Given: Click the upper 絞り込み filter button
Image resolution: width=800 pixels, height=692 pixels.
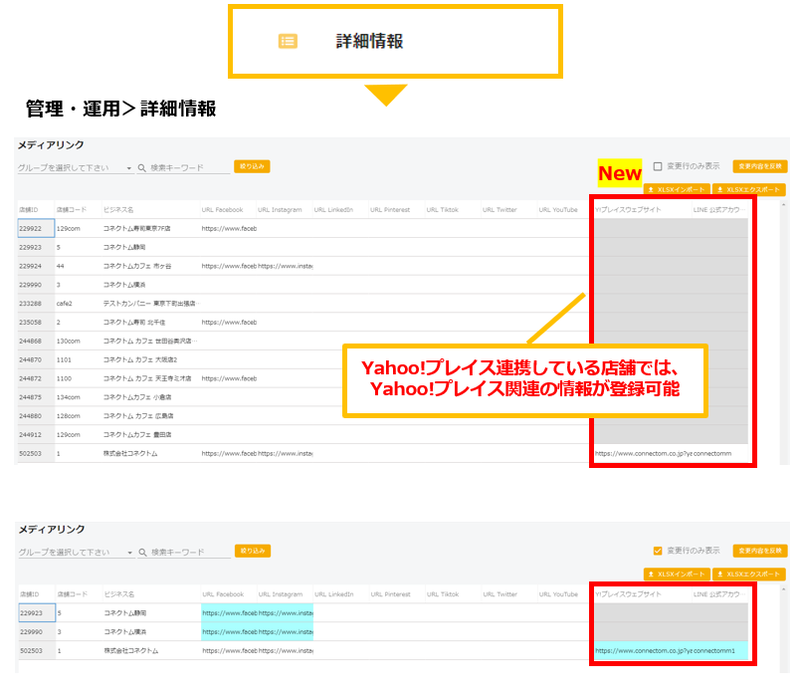Looking at the screenshot, I should [x=251, y=166].
